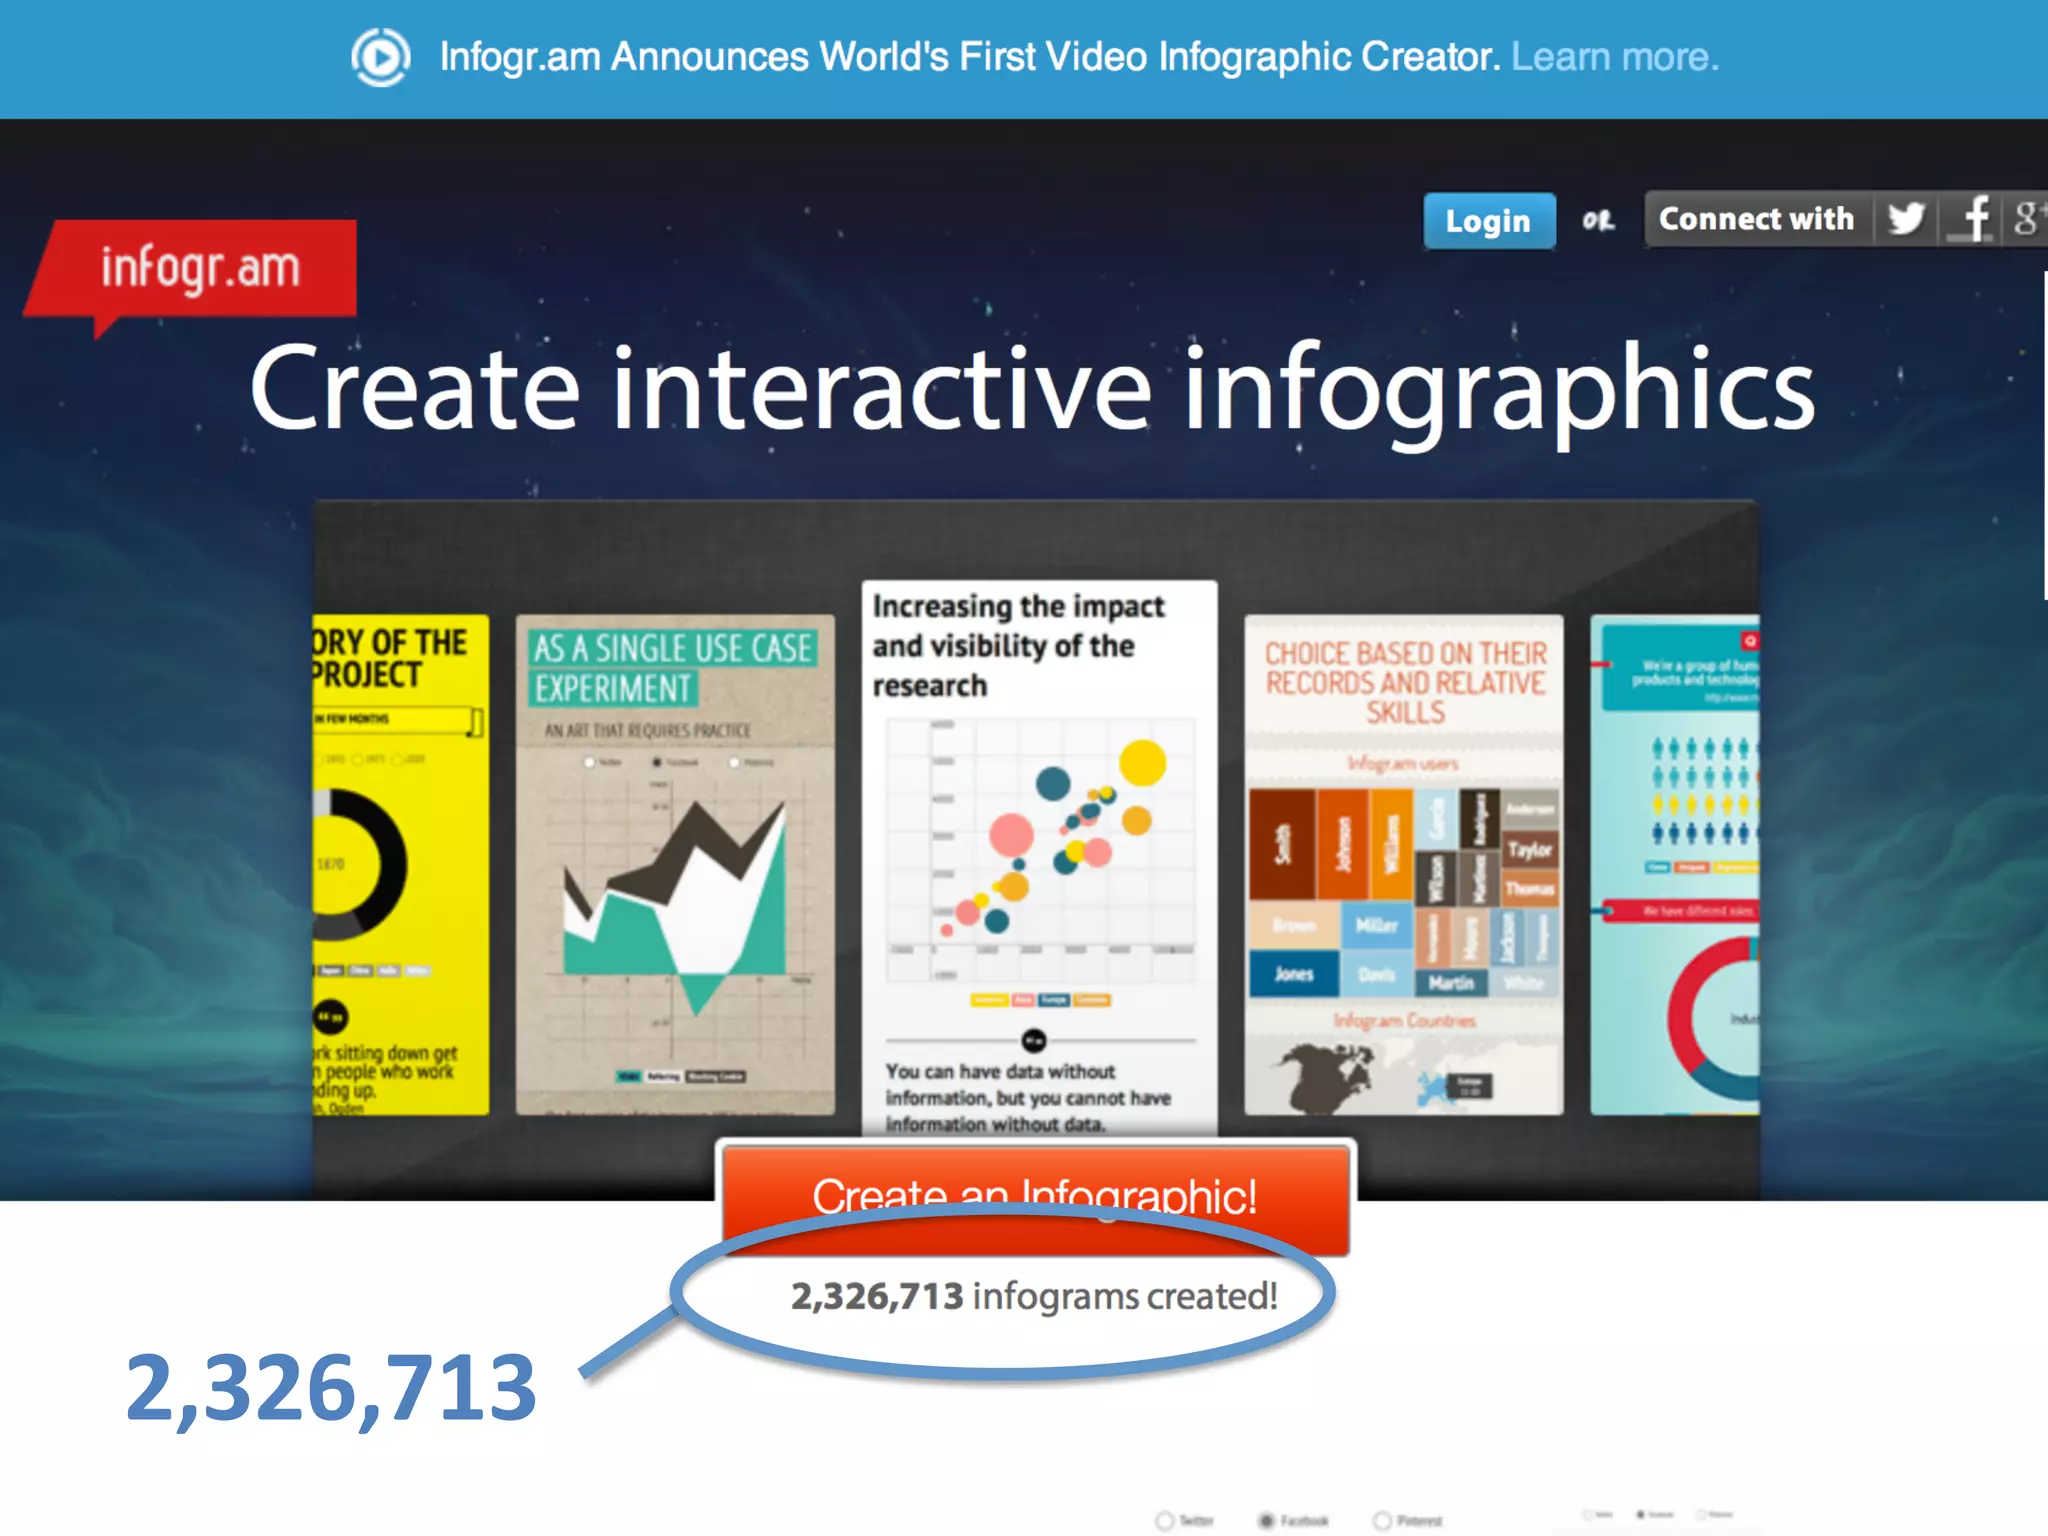Viewport: 2048px width, 1536px height.
Task: Click the 2,326,713 infograms created text
Action: point(1034,1297)
